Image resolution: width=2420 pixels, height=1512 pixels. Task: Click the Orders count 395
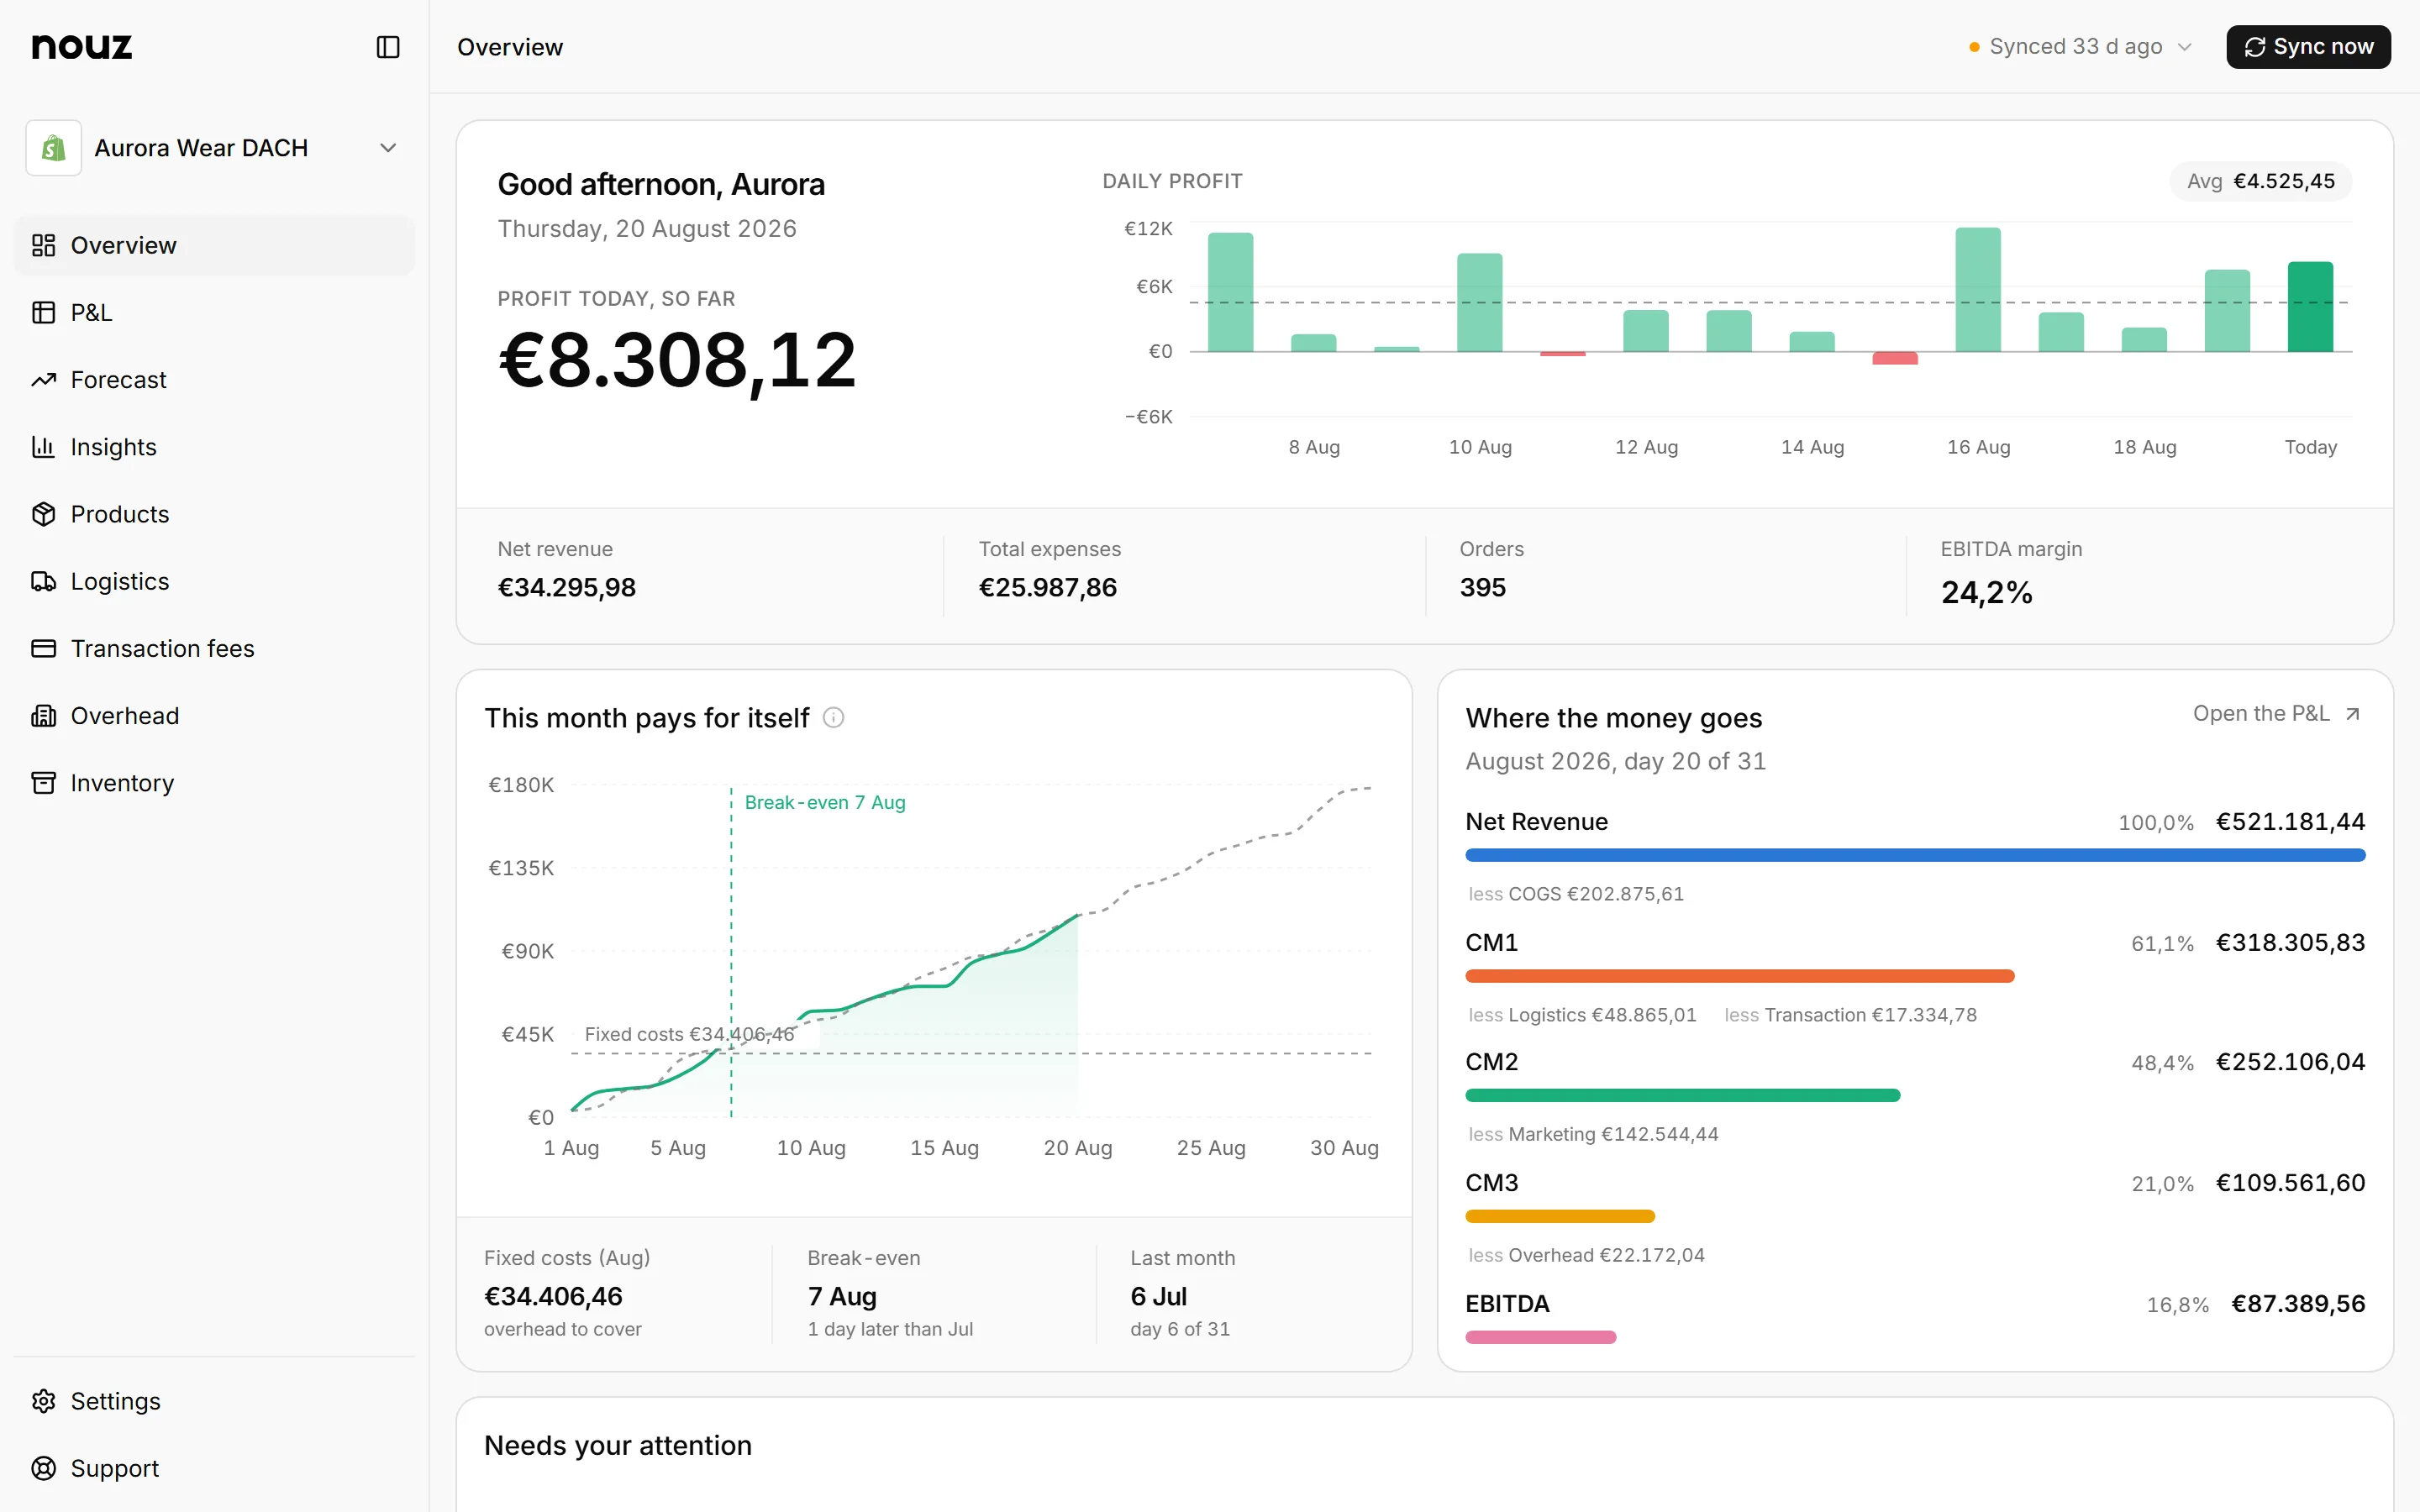tap(1482, 588)
